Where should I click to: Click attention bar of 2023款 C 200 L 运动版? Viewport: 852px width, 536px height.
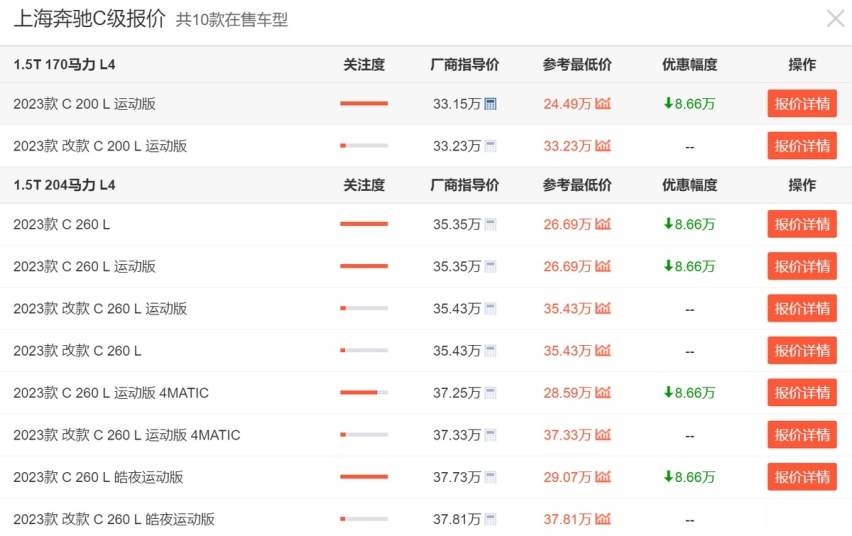364,103
